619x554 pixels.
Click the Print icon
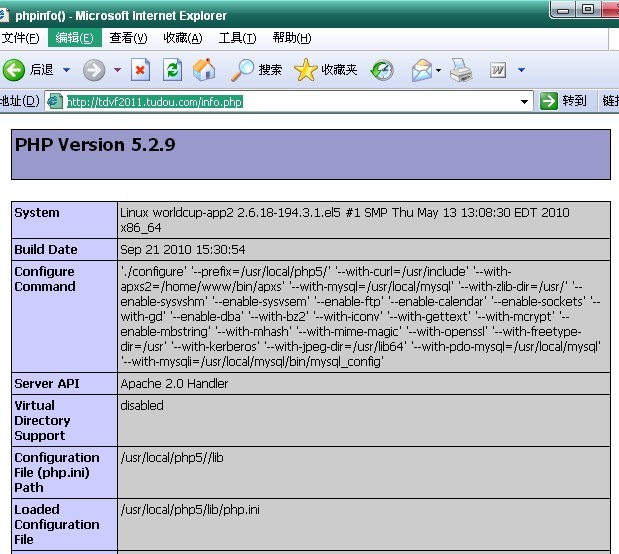(461, 70)
